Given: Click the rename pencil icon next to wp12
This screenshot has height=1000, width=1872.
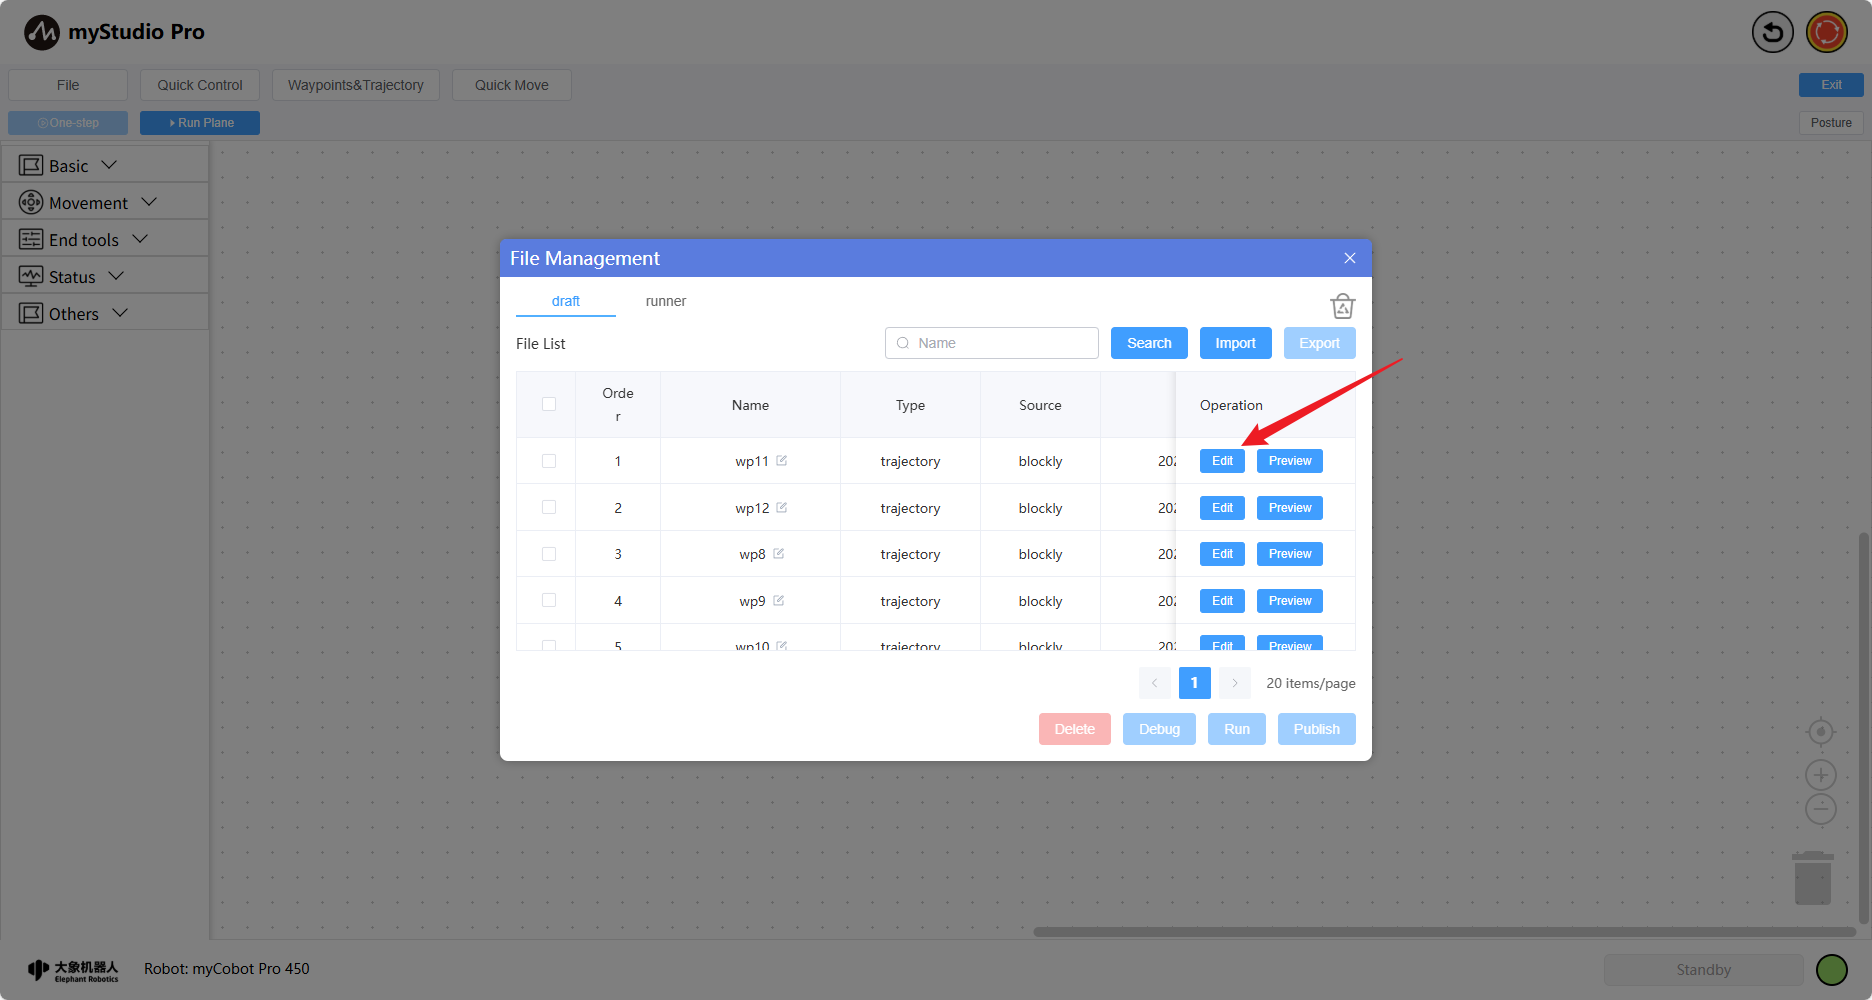Looking at the screenshot, I should click(x=782, y=508).
